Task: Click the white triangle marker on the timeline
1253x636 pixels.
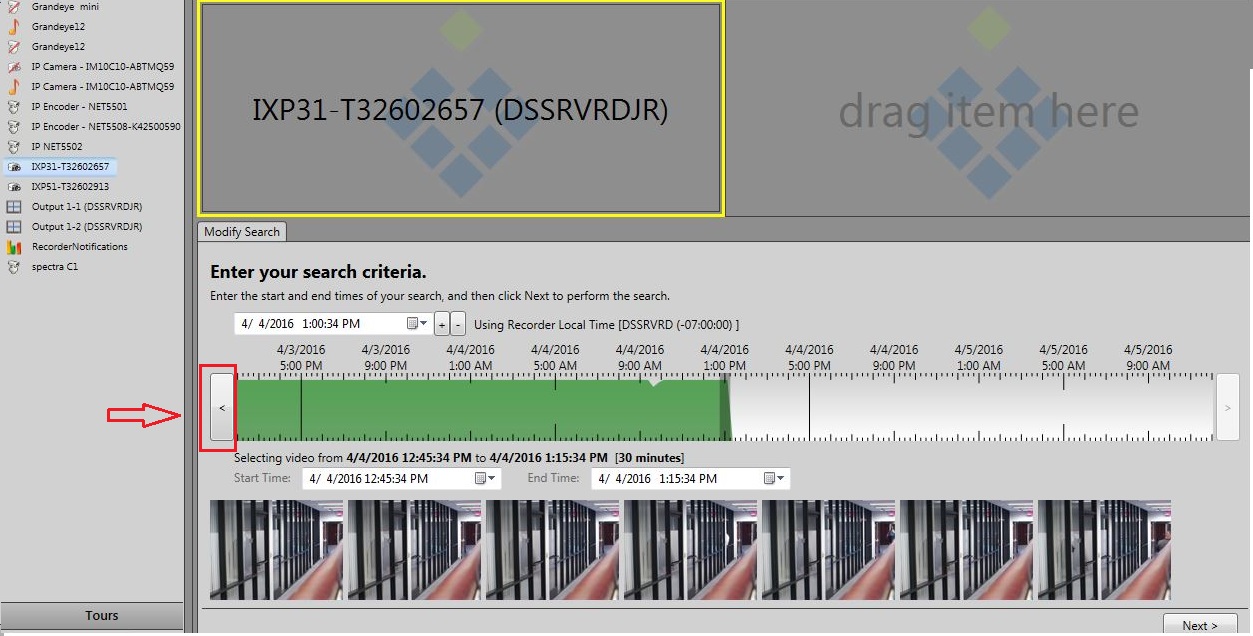Action: [x=653, y=382]
